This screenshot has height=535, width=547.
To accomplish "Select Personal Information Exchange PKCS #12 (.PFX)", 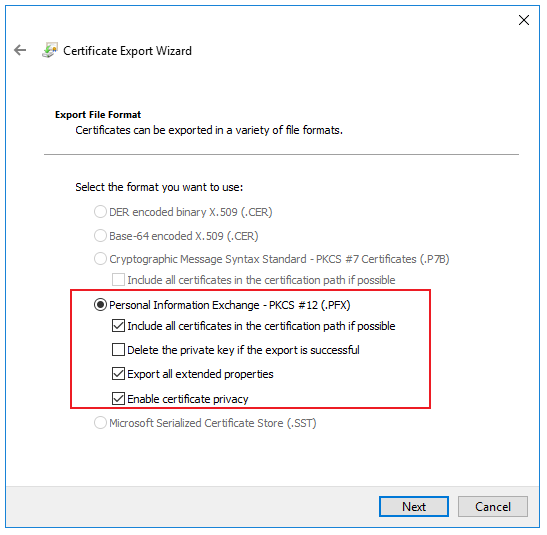I will (100, 305).
